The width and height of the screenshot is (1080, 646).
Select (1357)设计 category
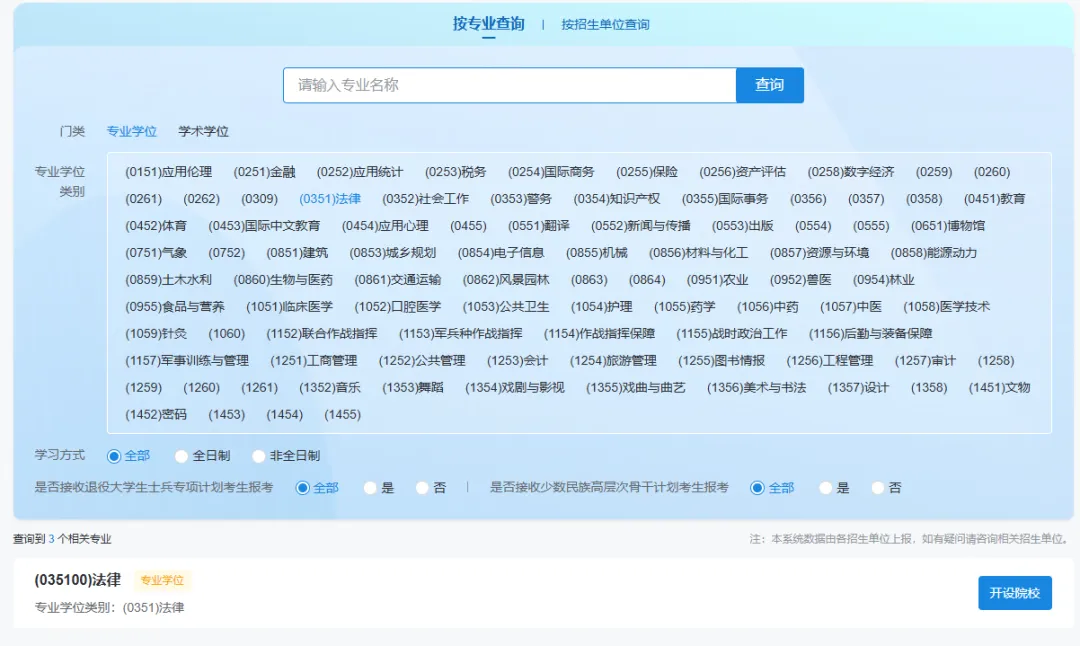pos(858,388)
